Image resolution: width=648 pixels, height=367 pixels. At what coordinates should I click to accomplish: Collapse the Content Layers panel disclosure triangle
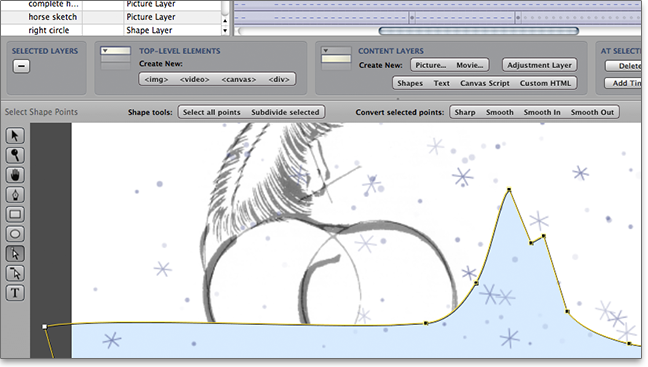pos(326,51)
